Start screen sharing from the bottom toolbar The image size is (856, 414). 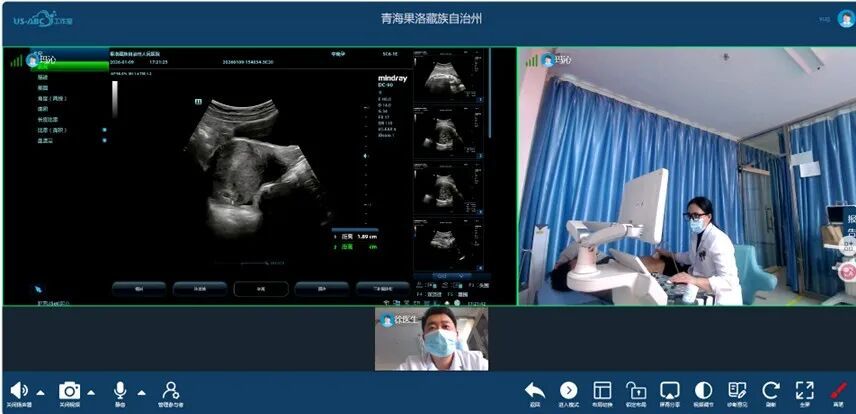670,390
